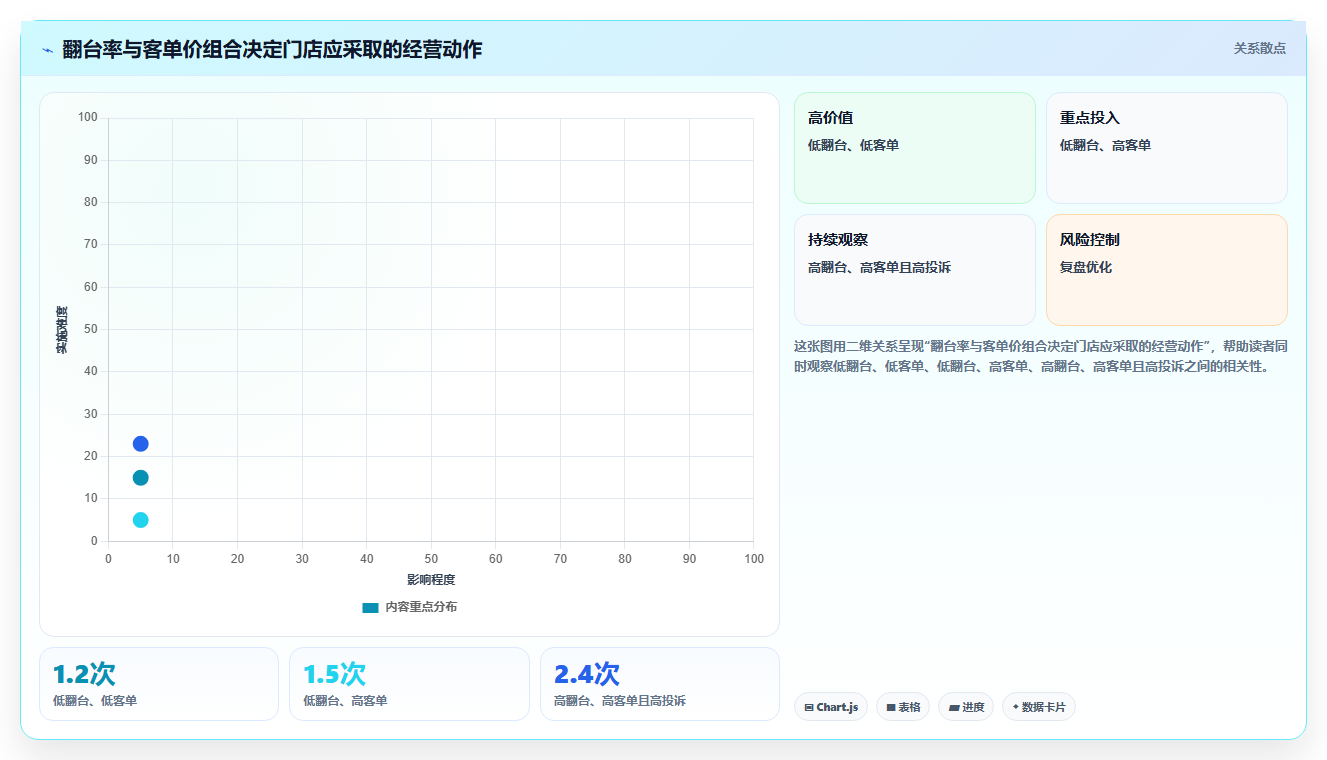Select the teal middle scatter point
The height and width of the screenshot is (760, 1327).
[140, 478]
